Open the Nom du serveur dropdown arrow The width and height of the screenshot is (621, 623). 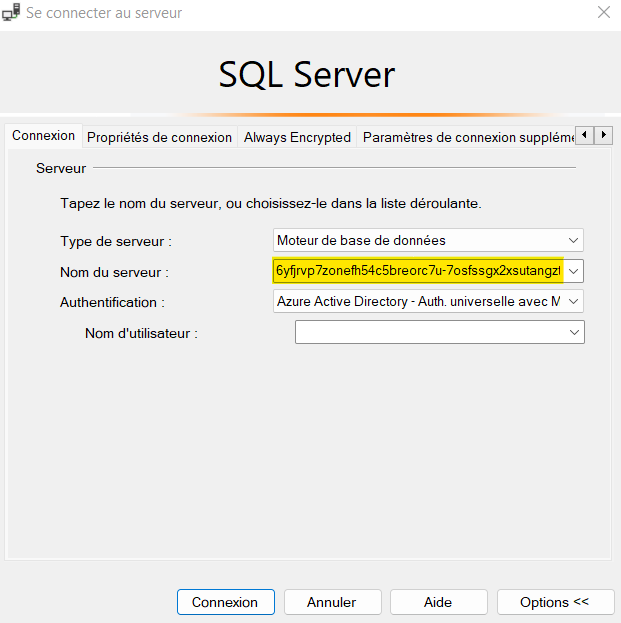click(573, 271)
